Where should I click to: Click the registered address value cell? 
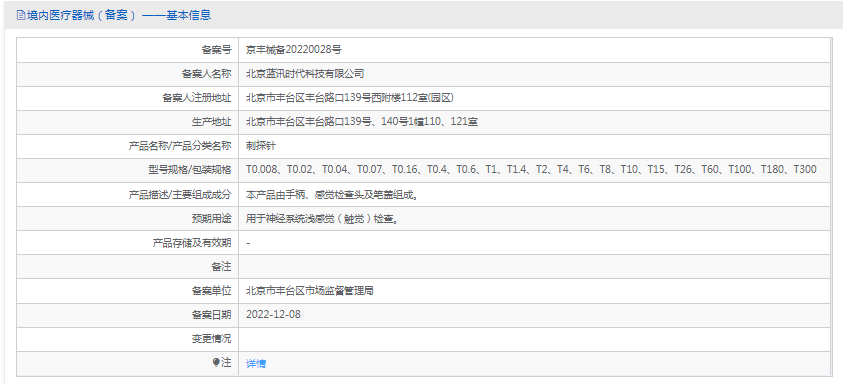[535, 98]
